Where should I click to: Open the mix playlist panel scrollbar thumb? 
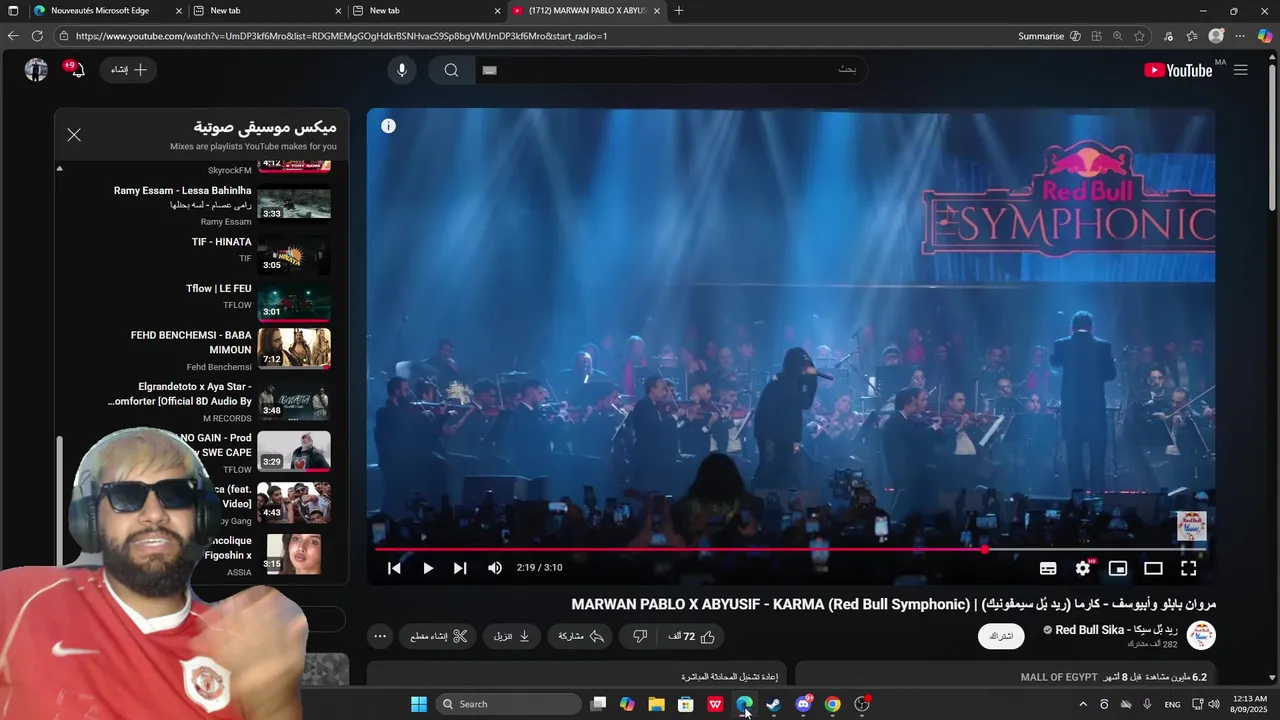(59, 500)
